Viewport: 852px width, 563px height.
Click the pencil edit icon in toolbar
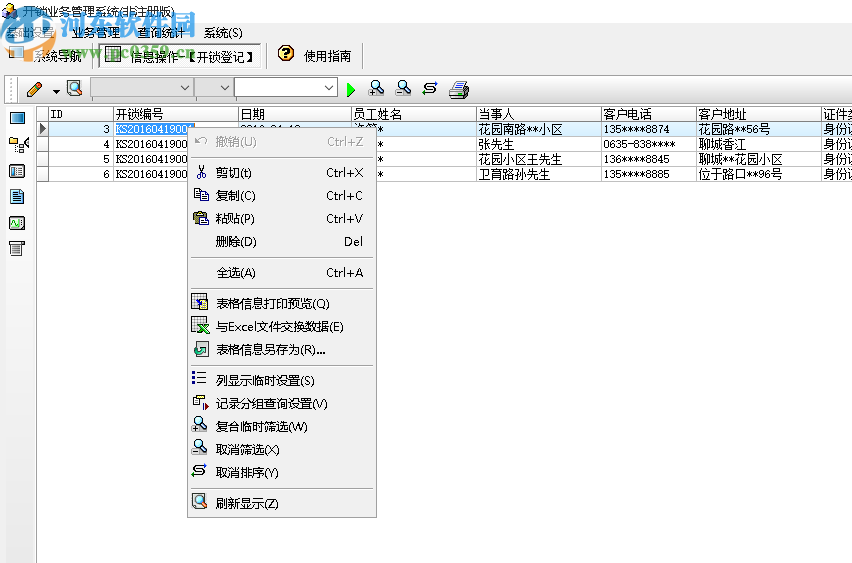(x=34, y=89)
